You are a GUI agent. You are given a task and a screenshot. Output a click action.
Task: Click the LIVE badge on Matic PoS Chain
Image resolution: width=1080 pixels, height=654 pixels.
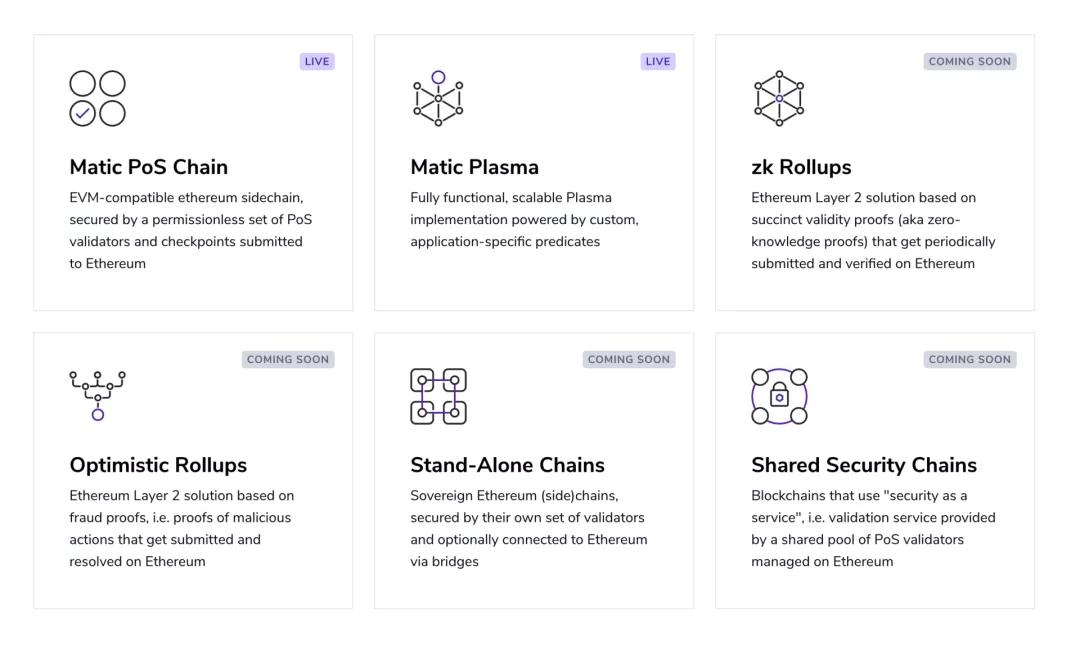[x=317, y=62]
